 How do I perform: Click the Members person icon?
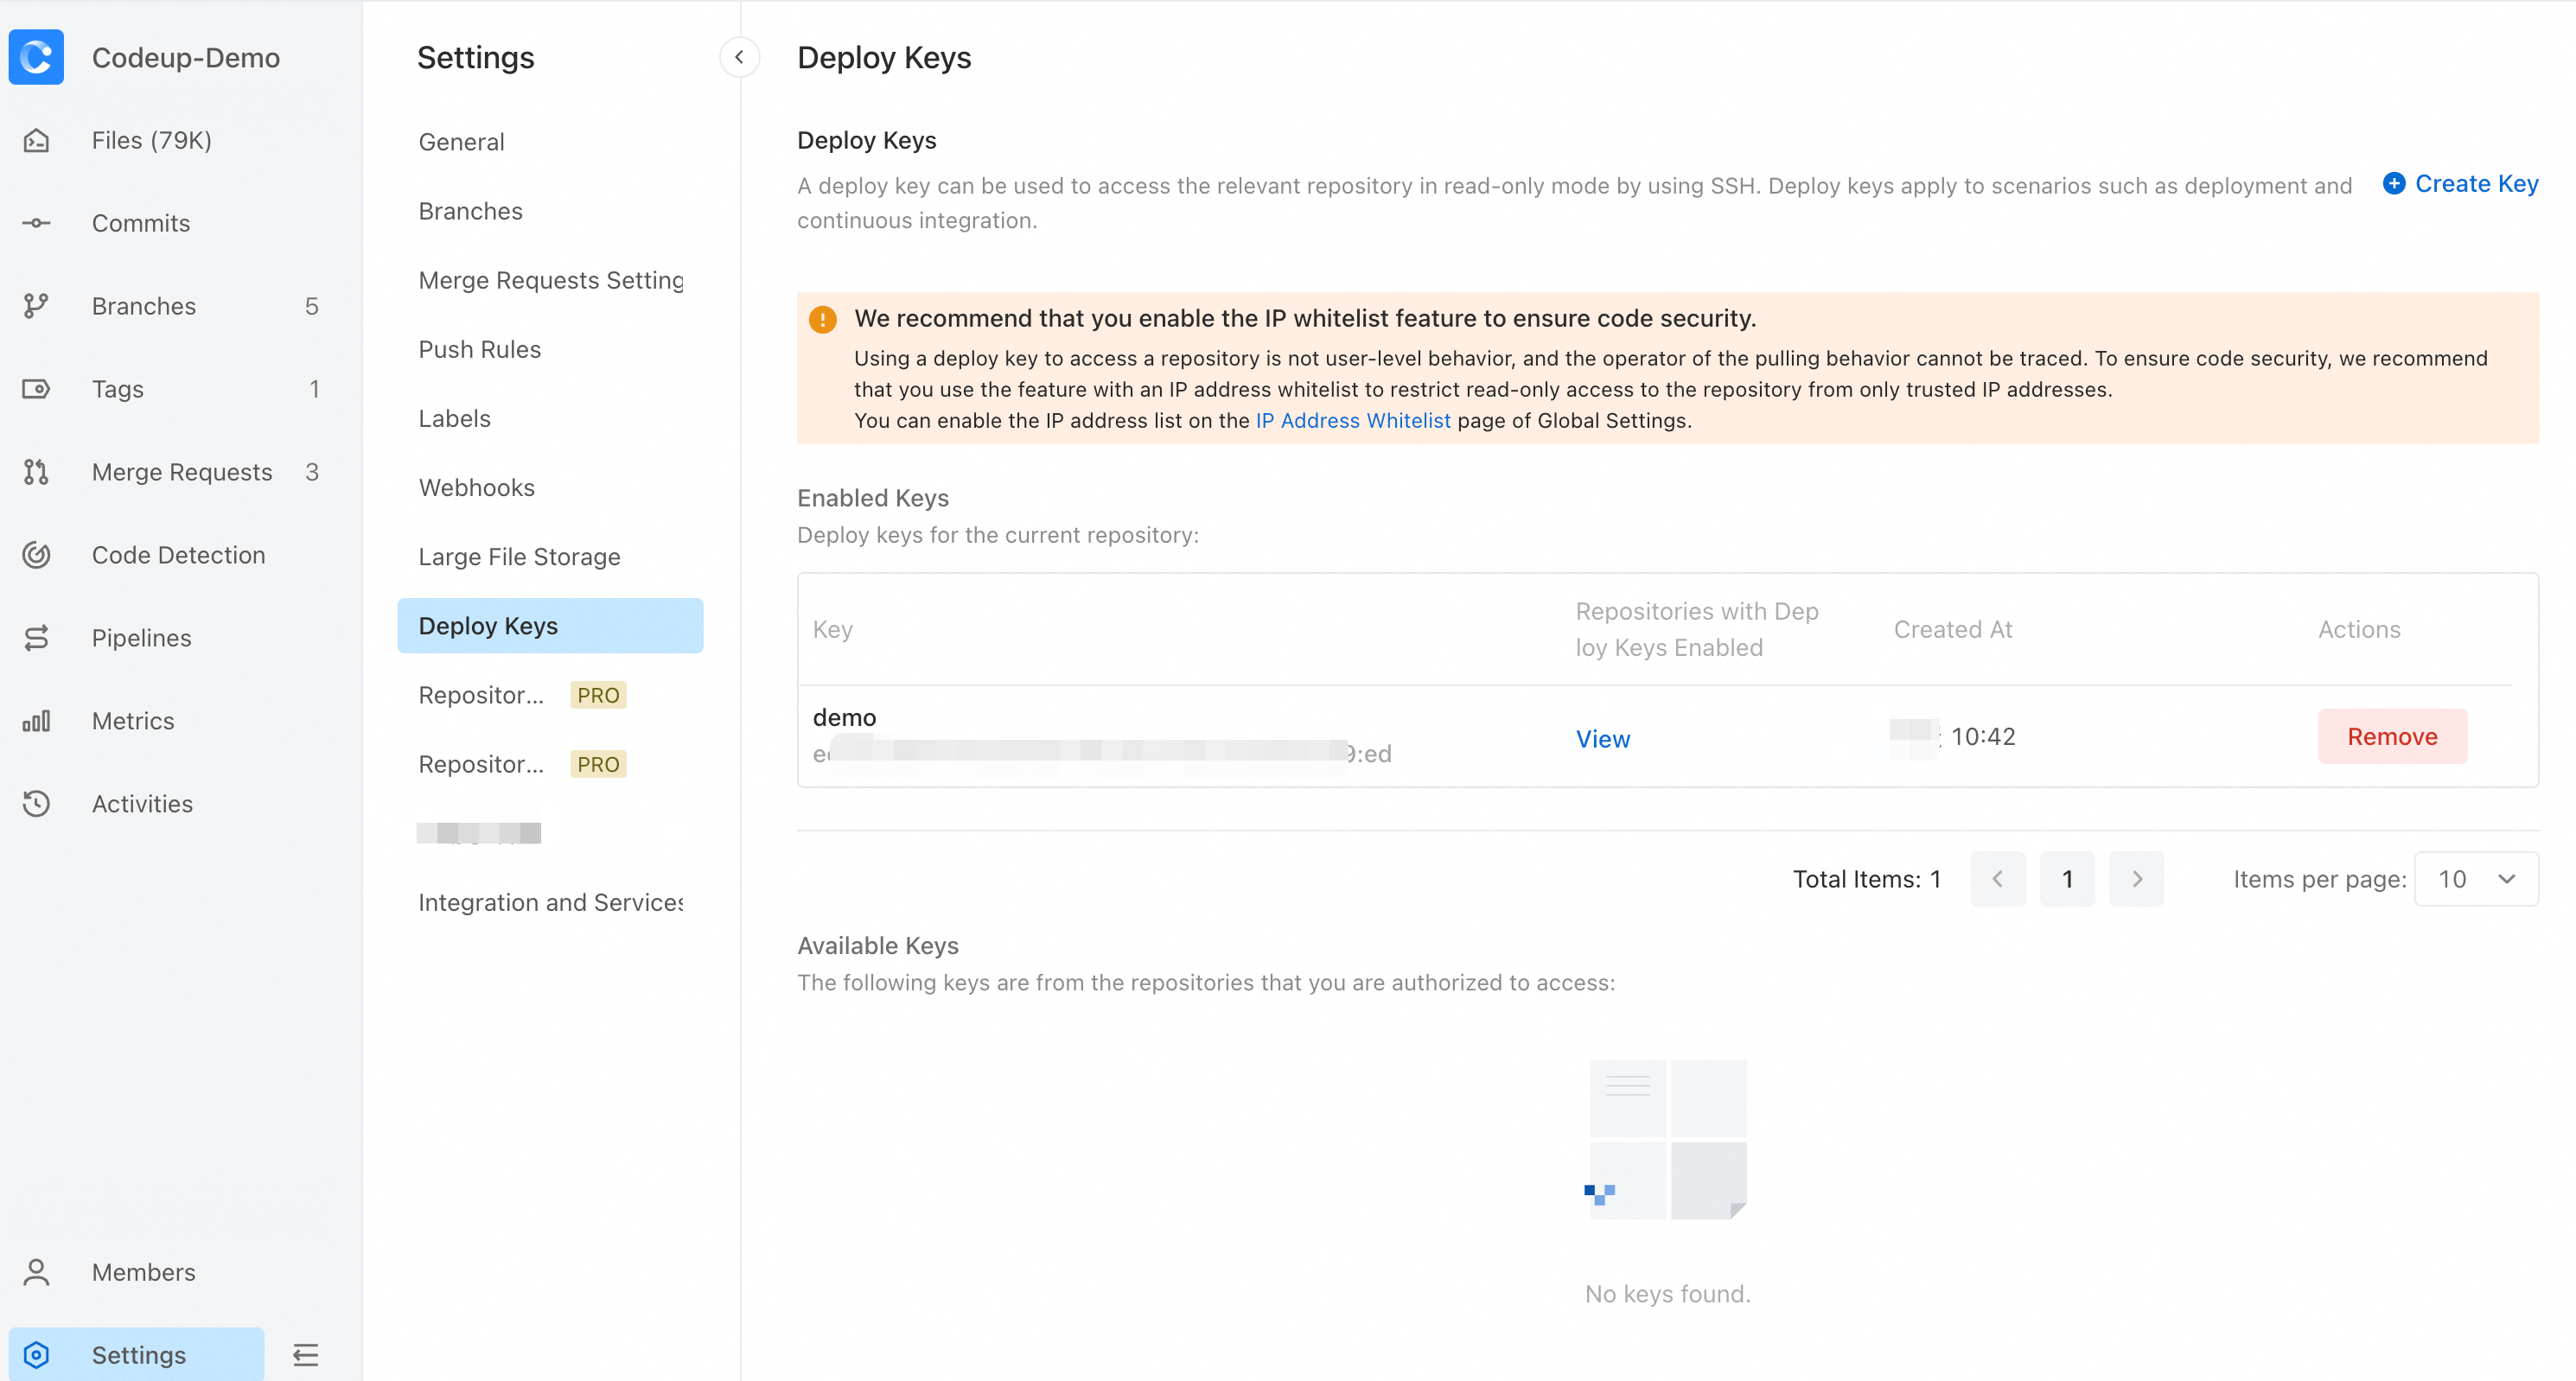pyautogui.click(x=36, y=1272)
